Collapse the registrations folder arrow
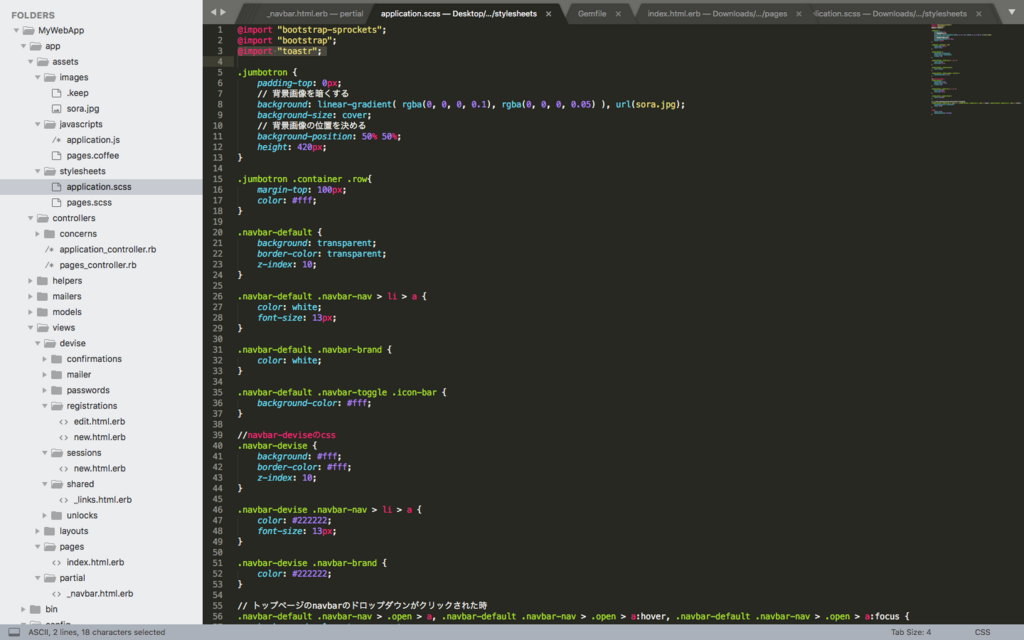This screenshot has width=1024, height=640. click(45, 406)
